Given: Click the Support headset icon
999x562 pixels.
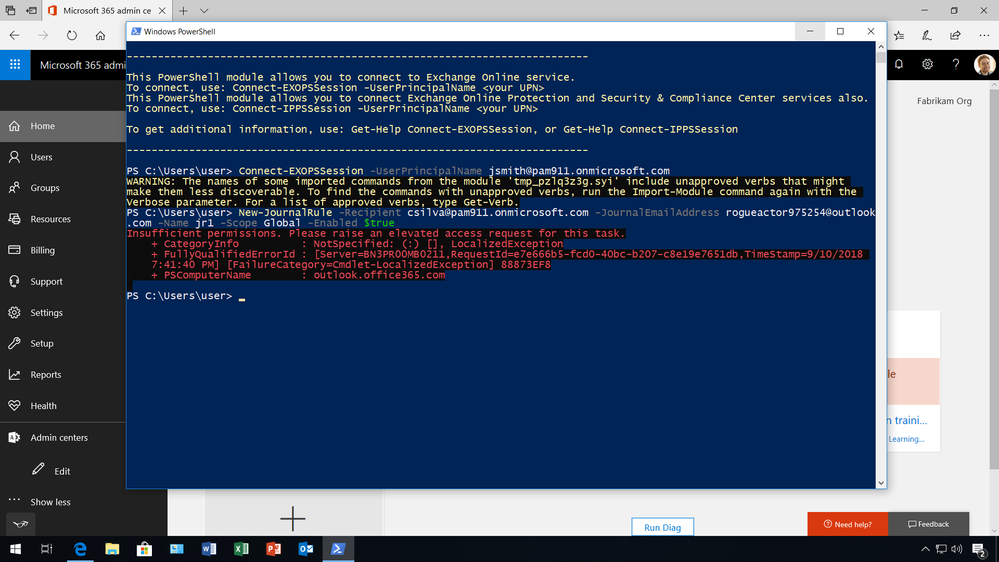Looking at the screenshot, I should point(14,281).
